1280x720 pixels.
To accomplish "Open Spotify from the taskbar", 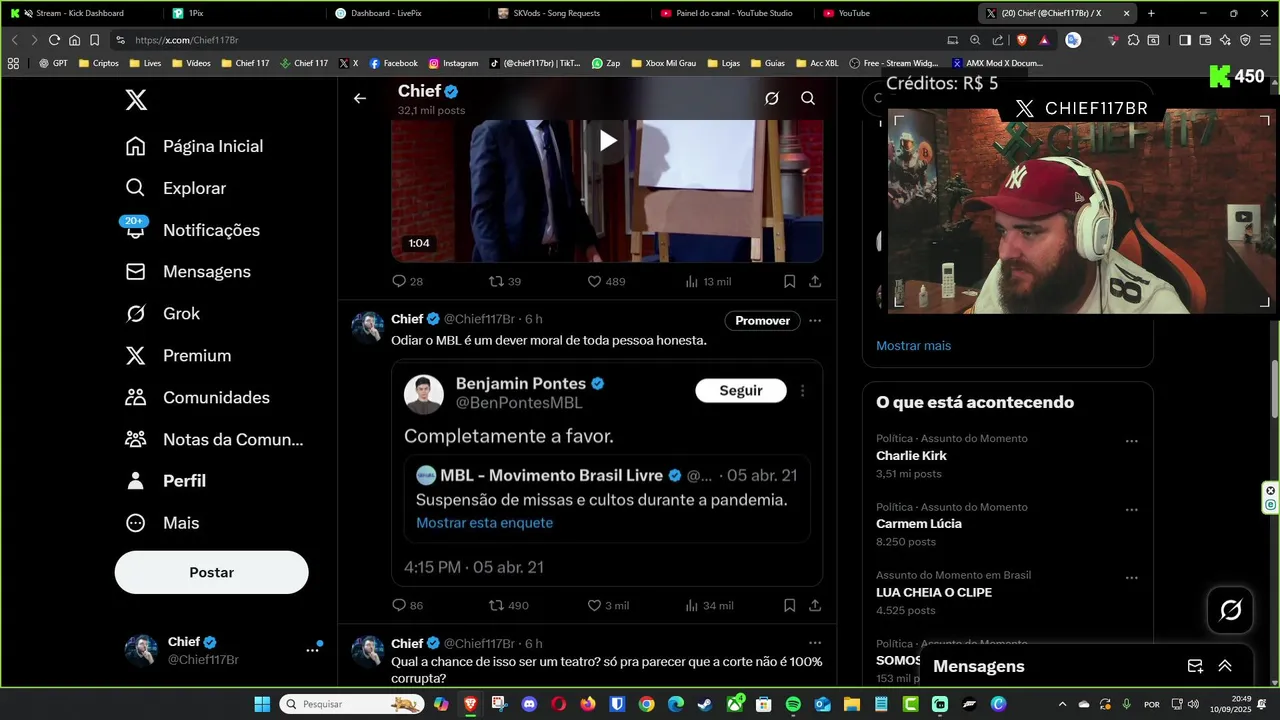I will (x=793, y=704).
